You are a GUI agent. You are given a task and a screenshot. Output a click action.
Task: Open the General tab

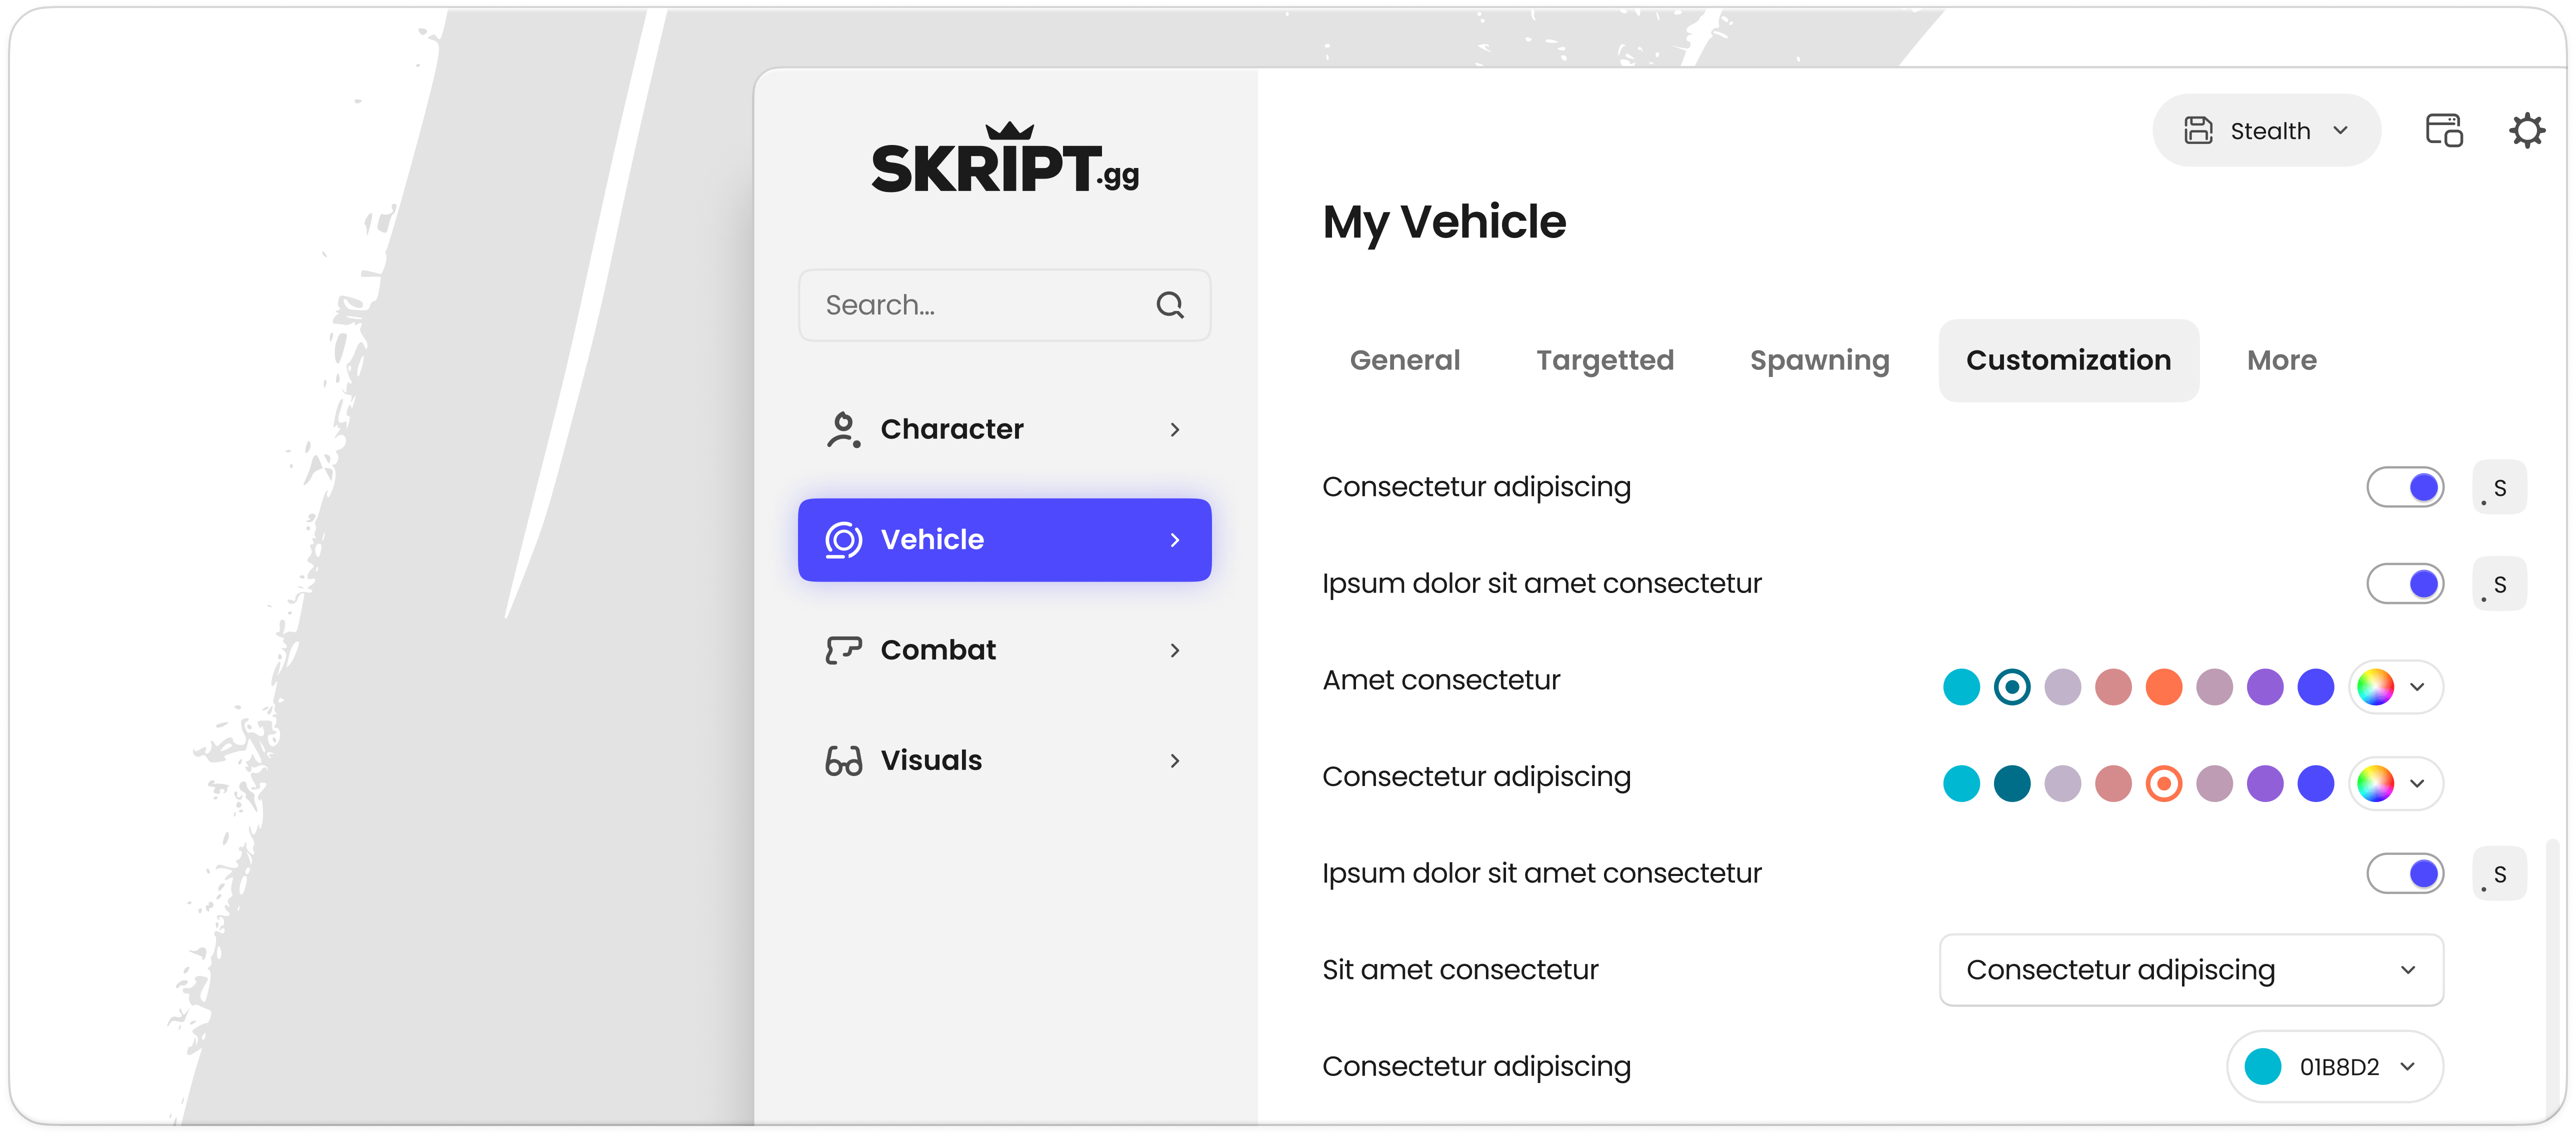point(1404,361)
